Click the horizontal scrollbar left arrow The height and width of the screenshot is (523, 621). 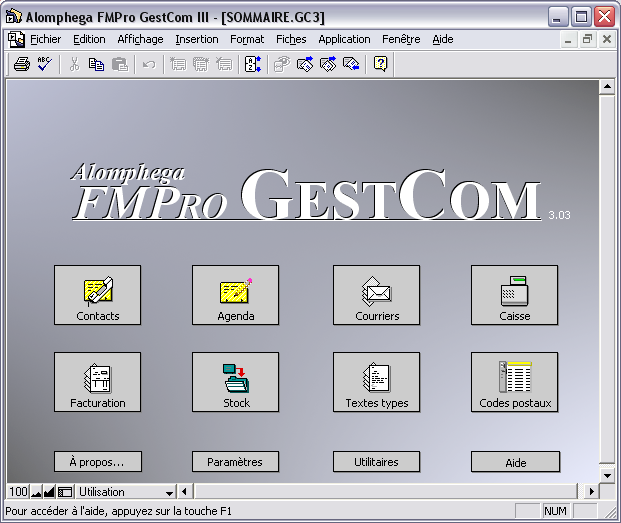click(184, 492)
